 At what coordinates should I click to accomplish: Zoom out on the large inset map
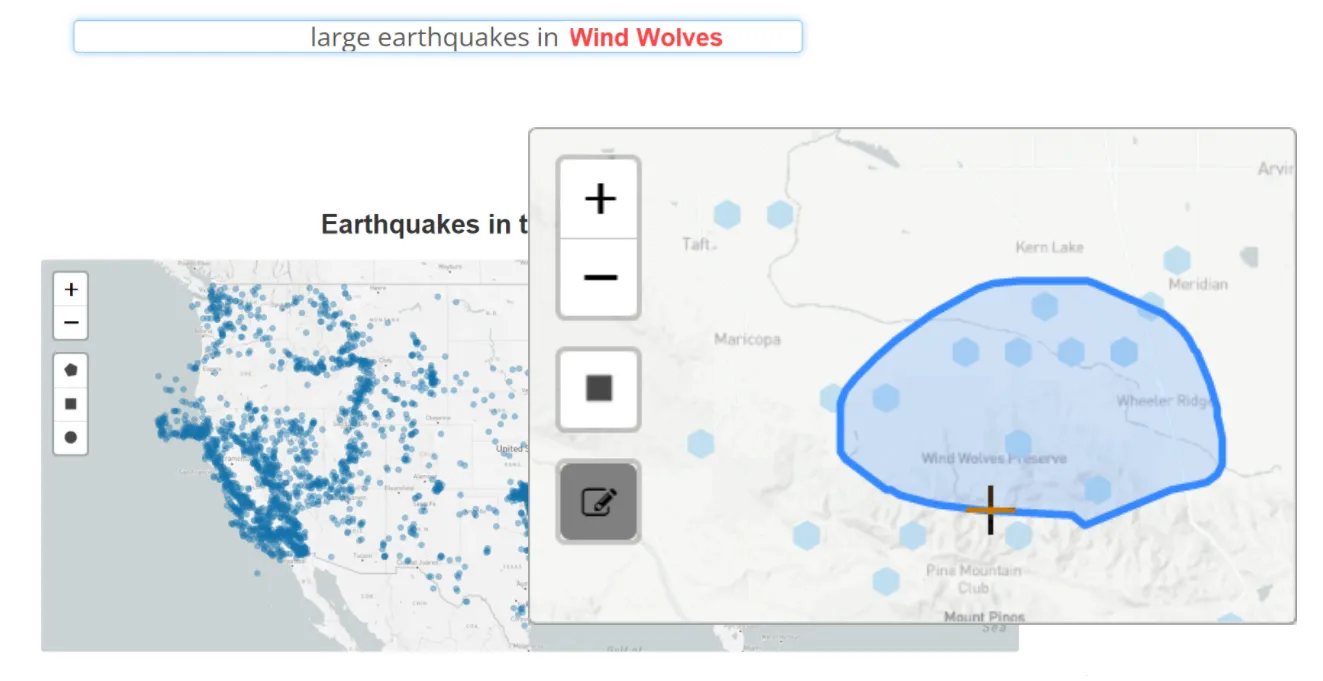(x=599, y=277)
